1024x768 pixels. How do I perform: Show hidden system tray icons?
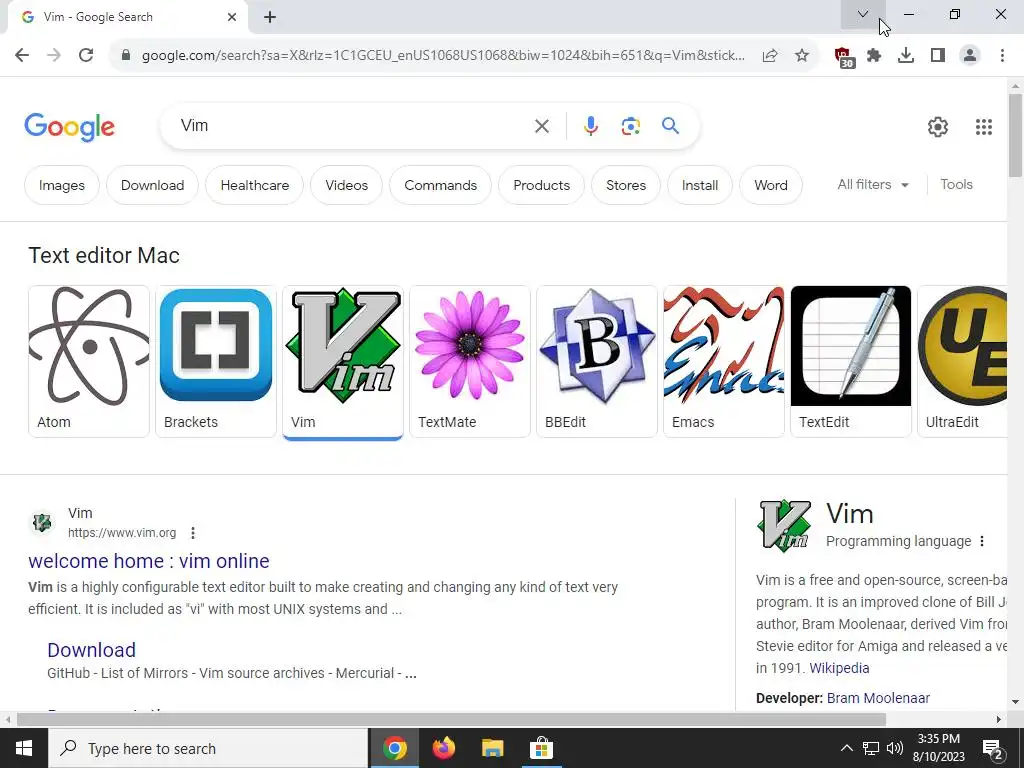click(x=846, y=748)
